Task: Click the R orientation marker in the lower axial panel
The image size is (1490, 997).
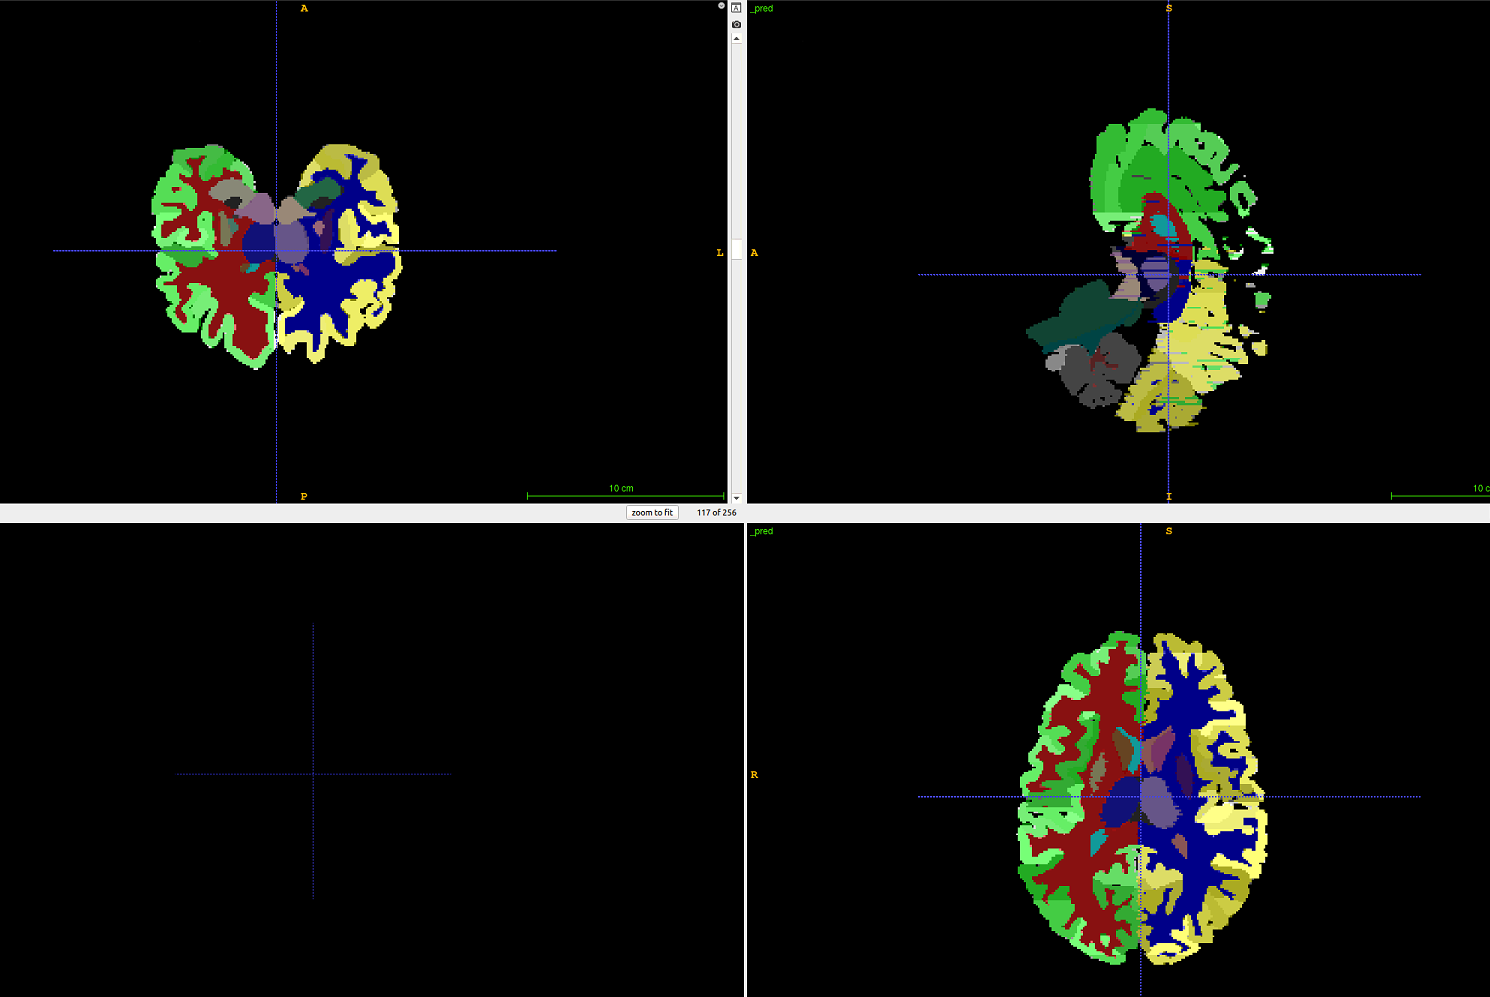Action: coord(754,773)
